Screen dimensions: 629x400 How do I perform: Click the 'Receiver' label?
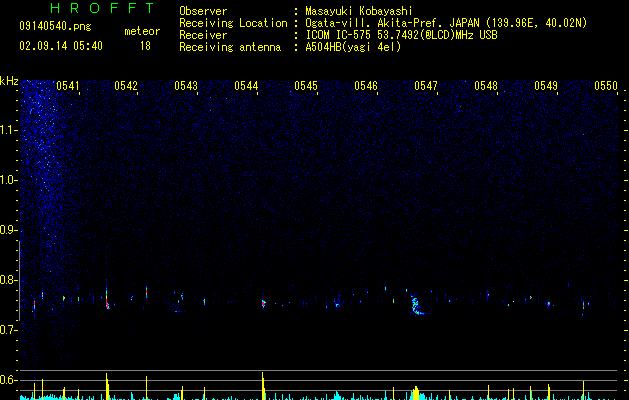tap(203, 35)
